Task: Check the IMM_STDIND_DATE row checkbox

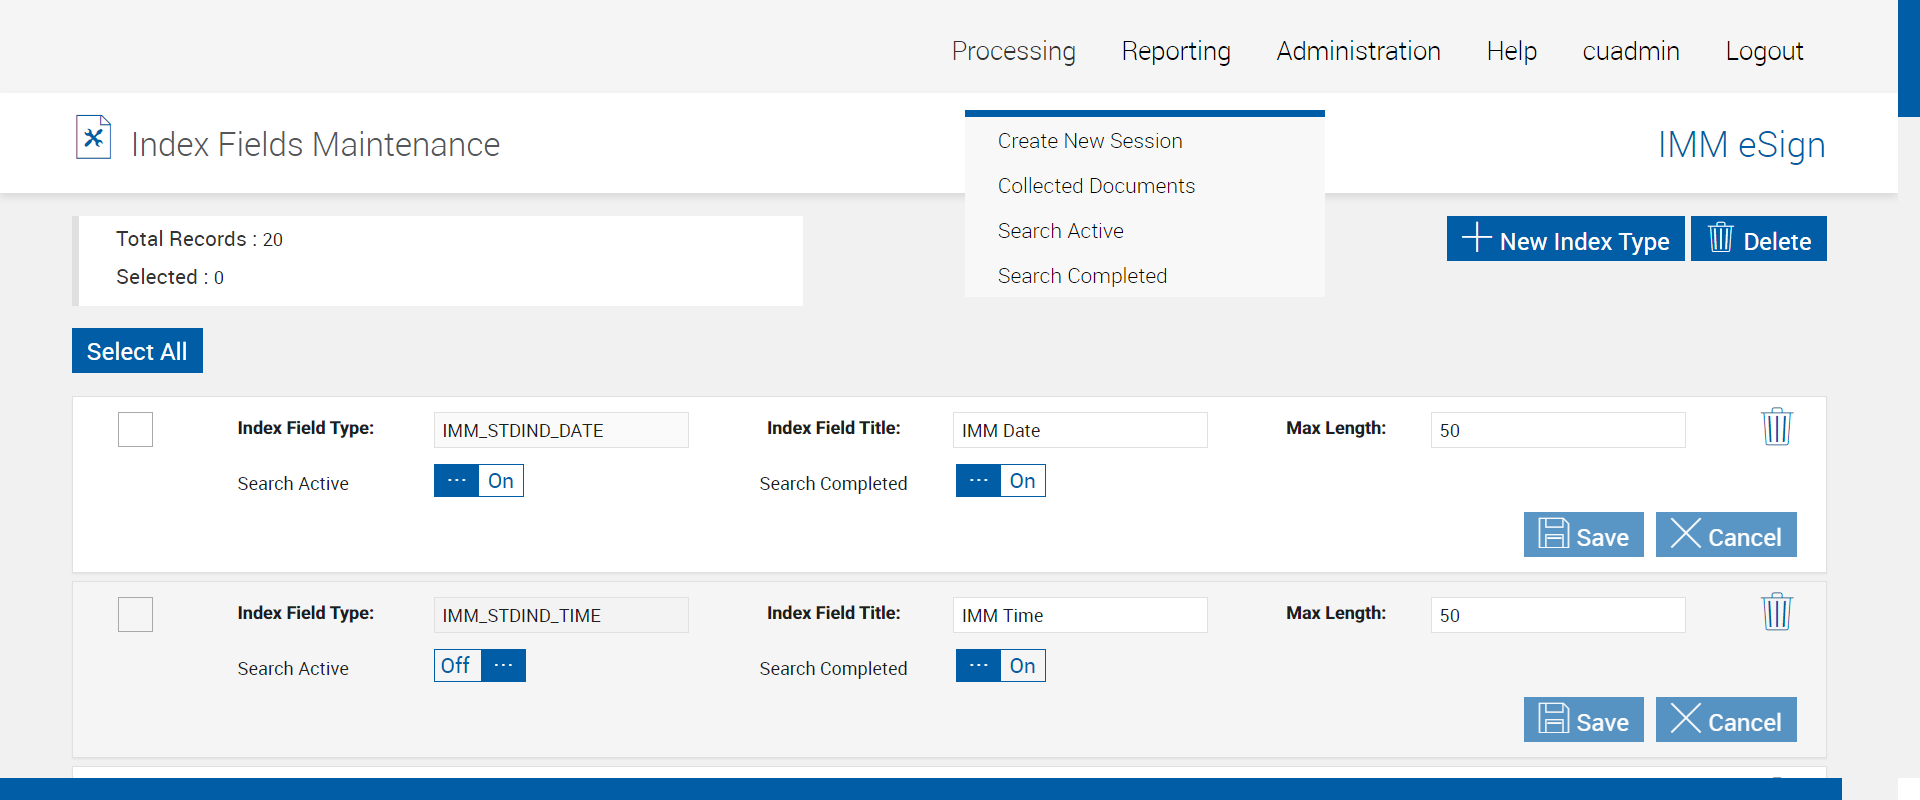Action: pos(135,430)
